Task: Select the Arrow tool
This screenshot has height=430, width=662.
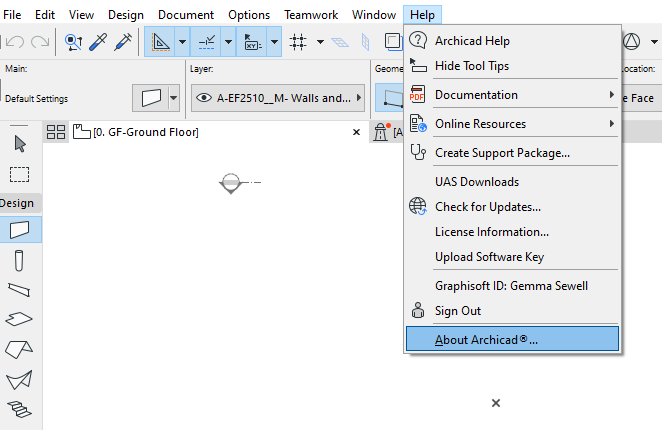Action: coord(20,144)
